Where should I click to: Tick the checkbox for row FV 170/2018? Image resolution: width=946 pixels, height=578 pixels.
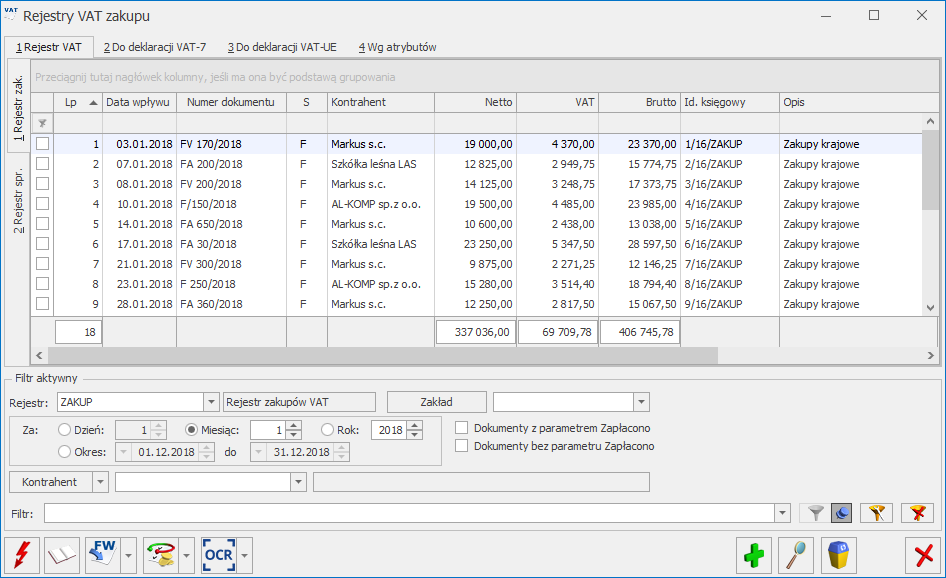pos(42,144)
